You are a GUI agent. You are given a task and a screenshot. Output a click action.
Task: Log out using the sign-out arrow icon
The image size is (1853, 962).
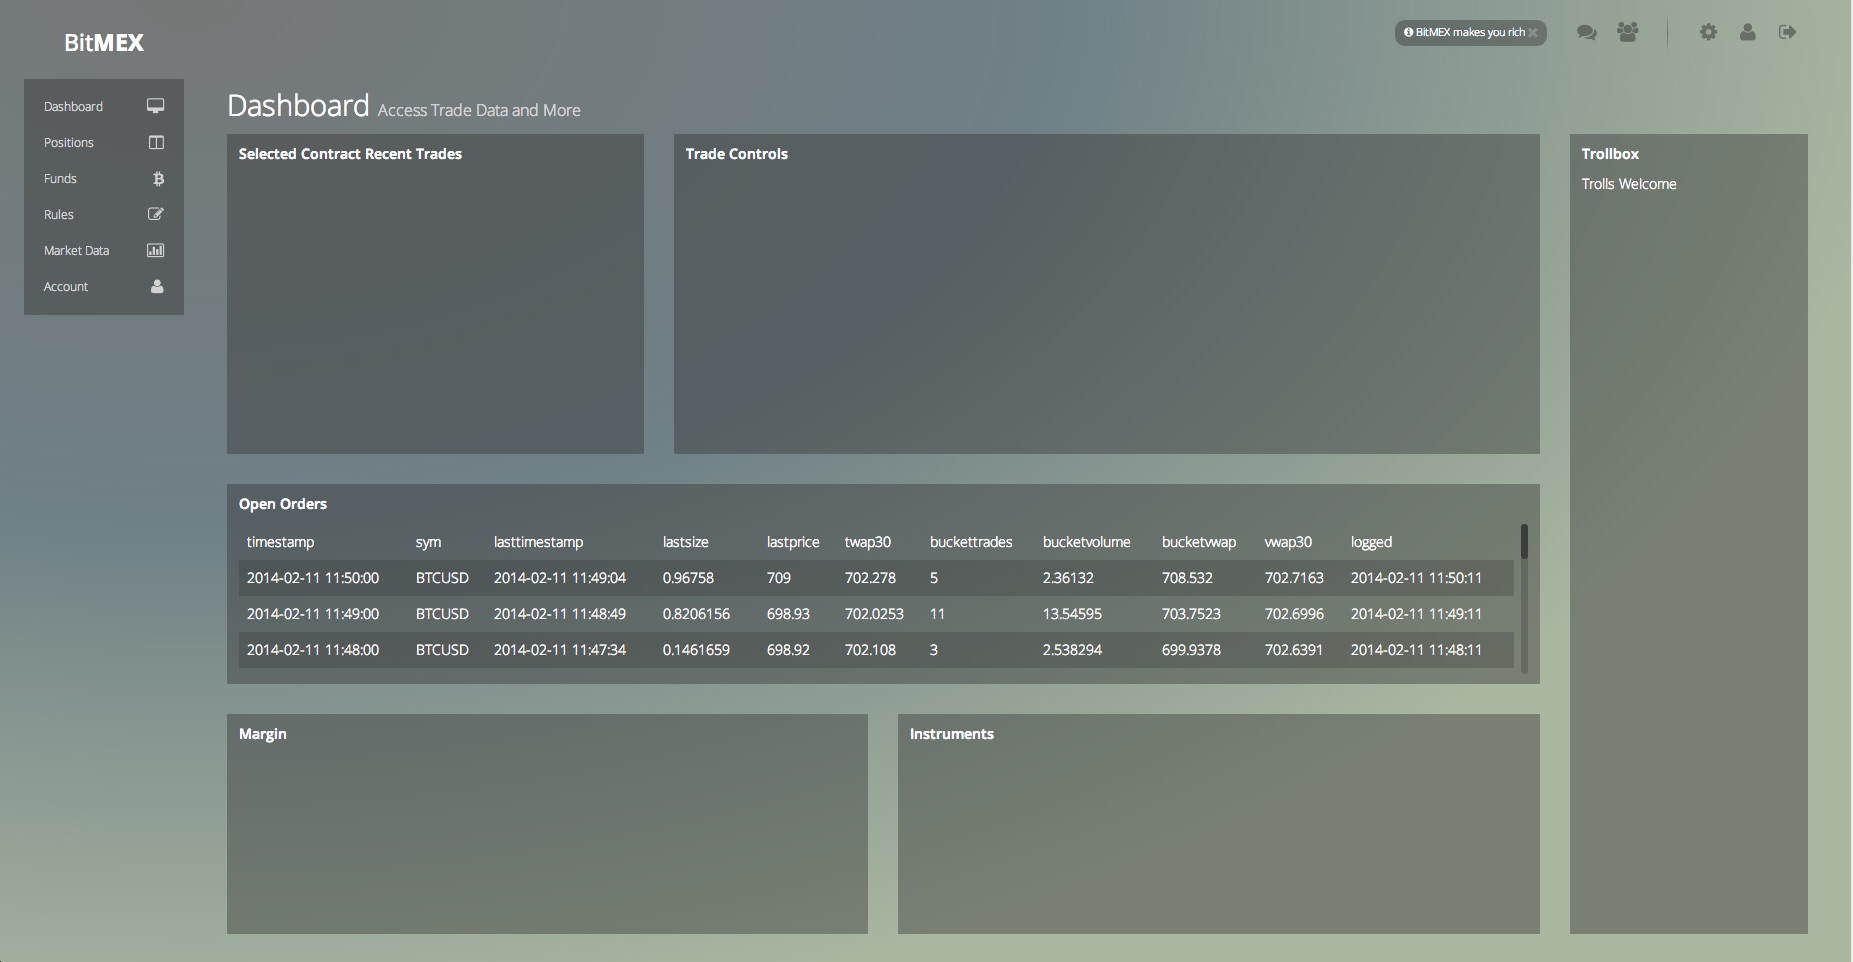[x=1787, y=33]
